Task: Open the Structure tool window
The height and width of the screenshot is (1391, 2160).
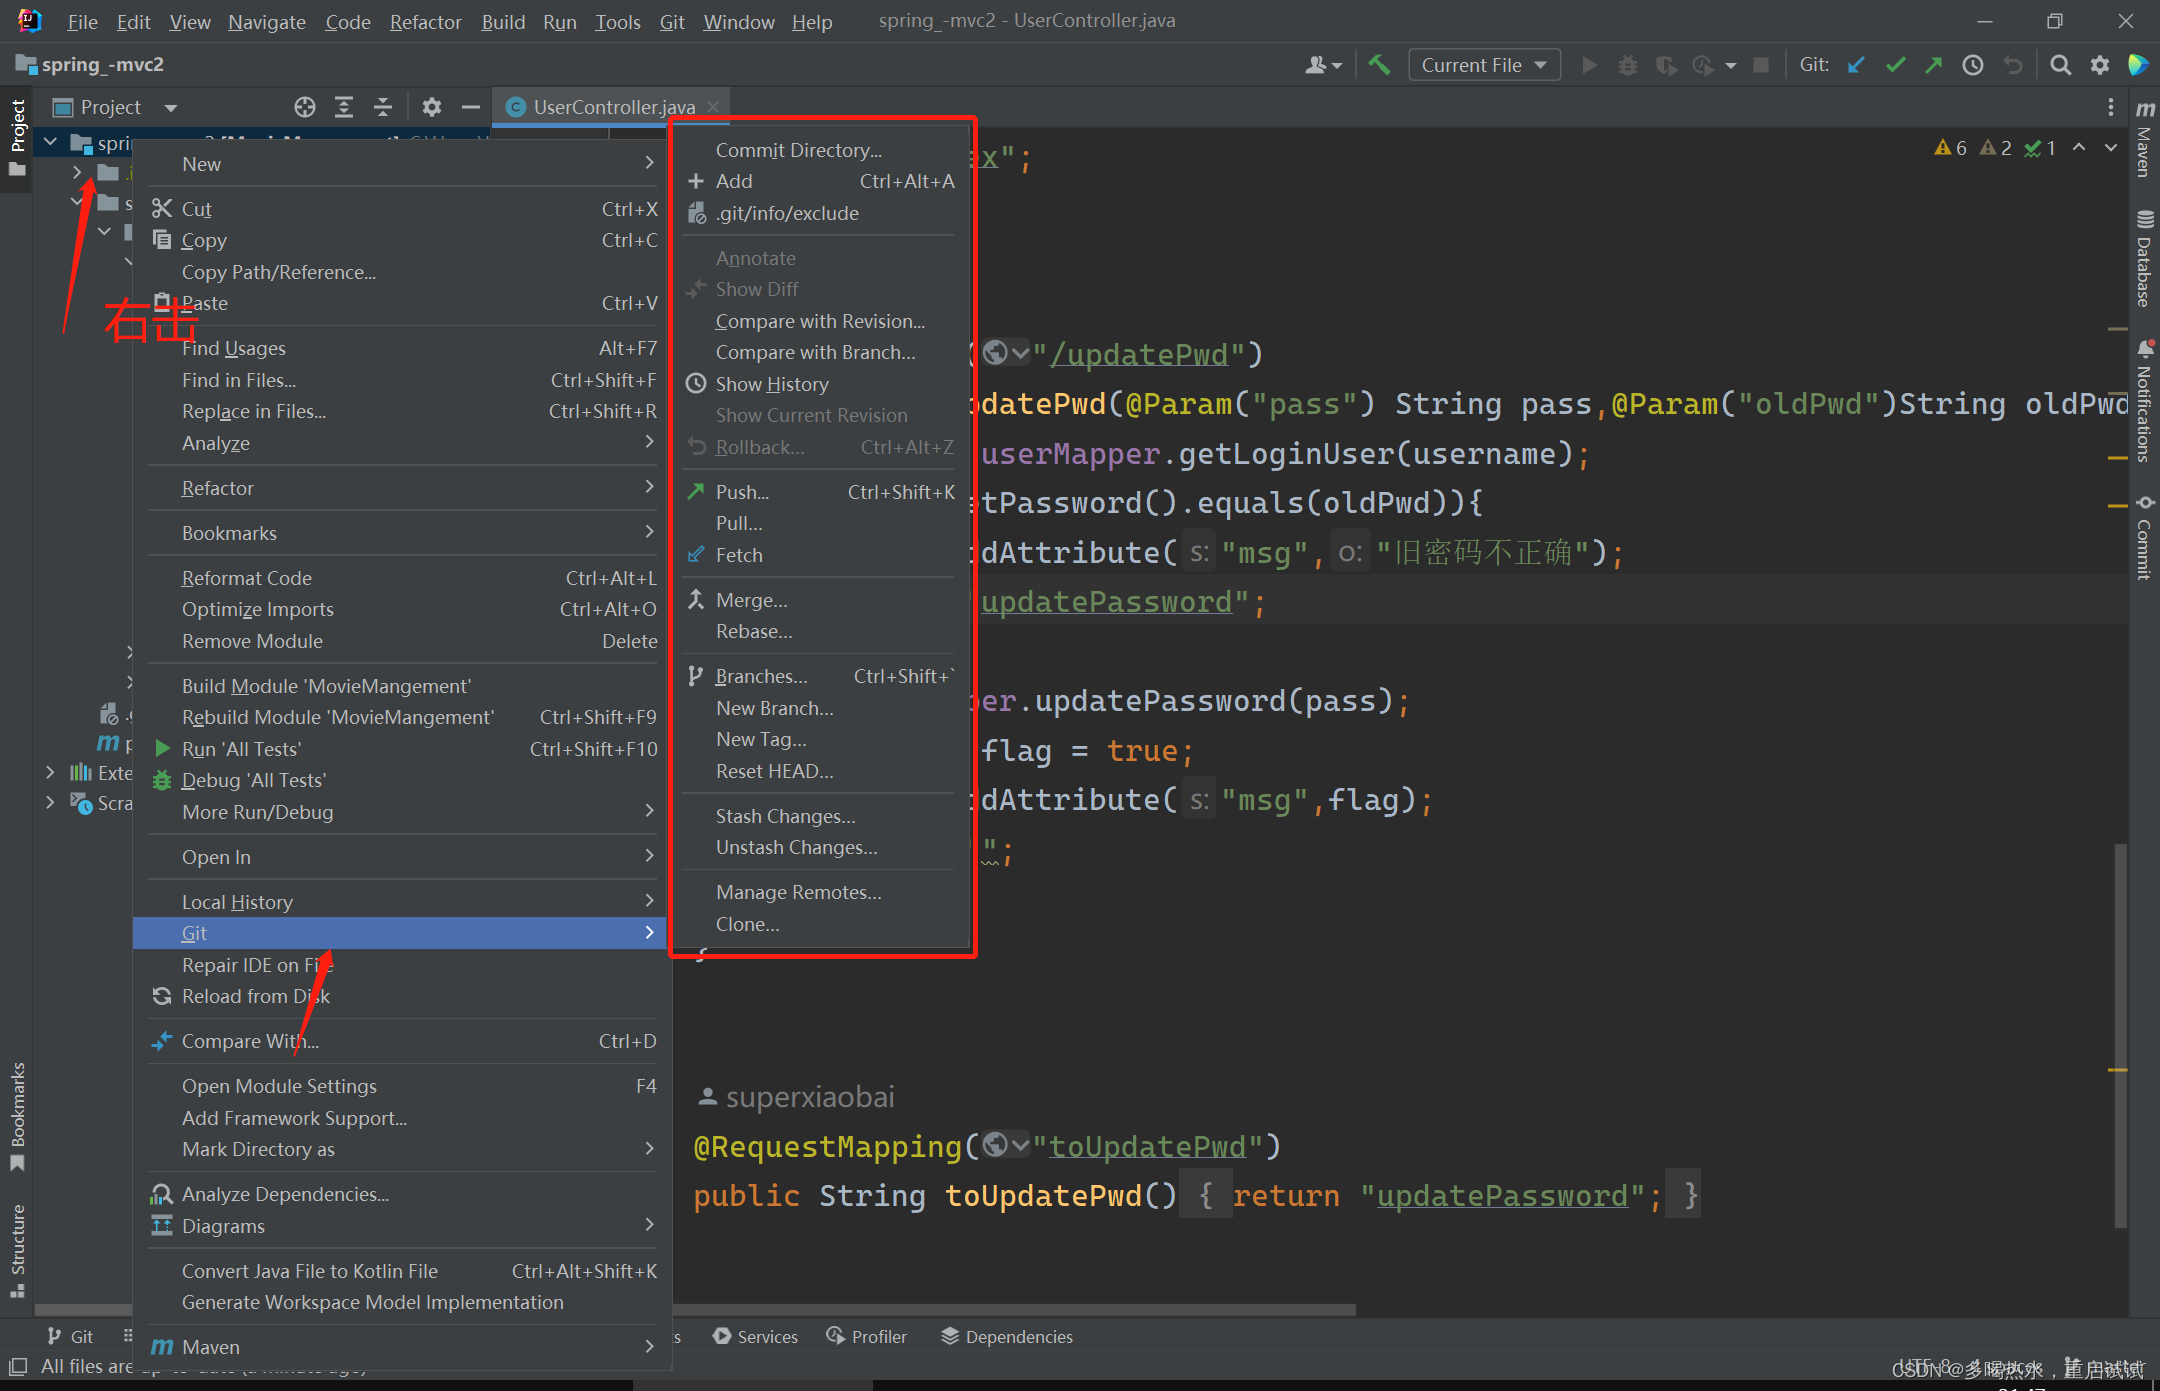Action: [x=17, y=1250]
